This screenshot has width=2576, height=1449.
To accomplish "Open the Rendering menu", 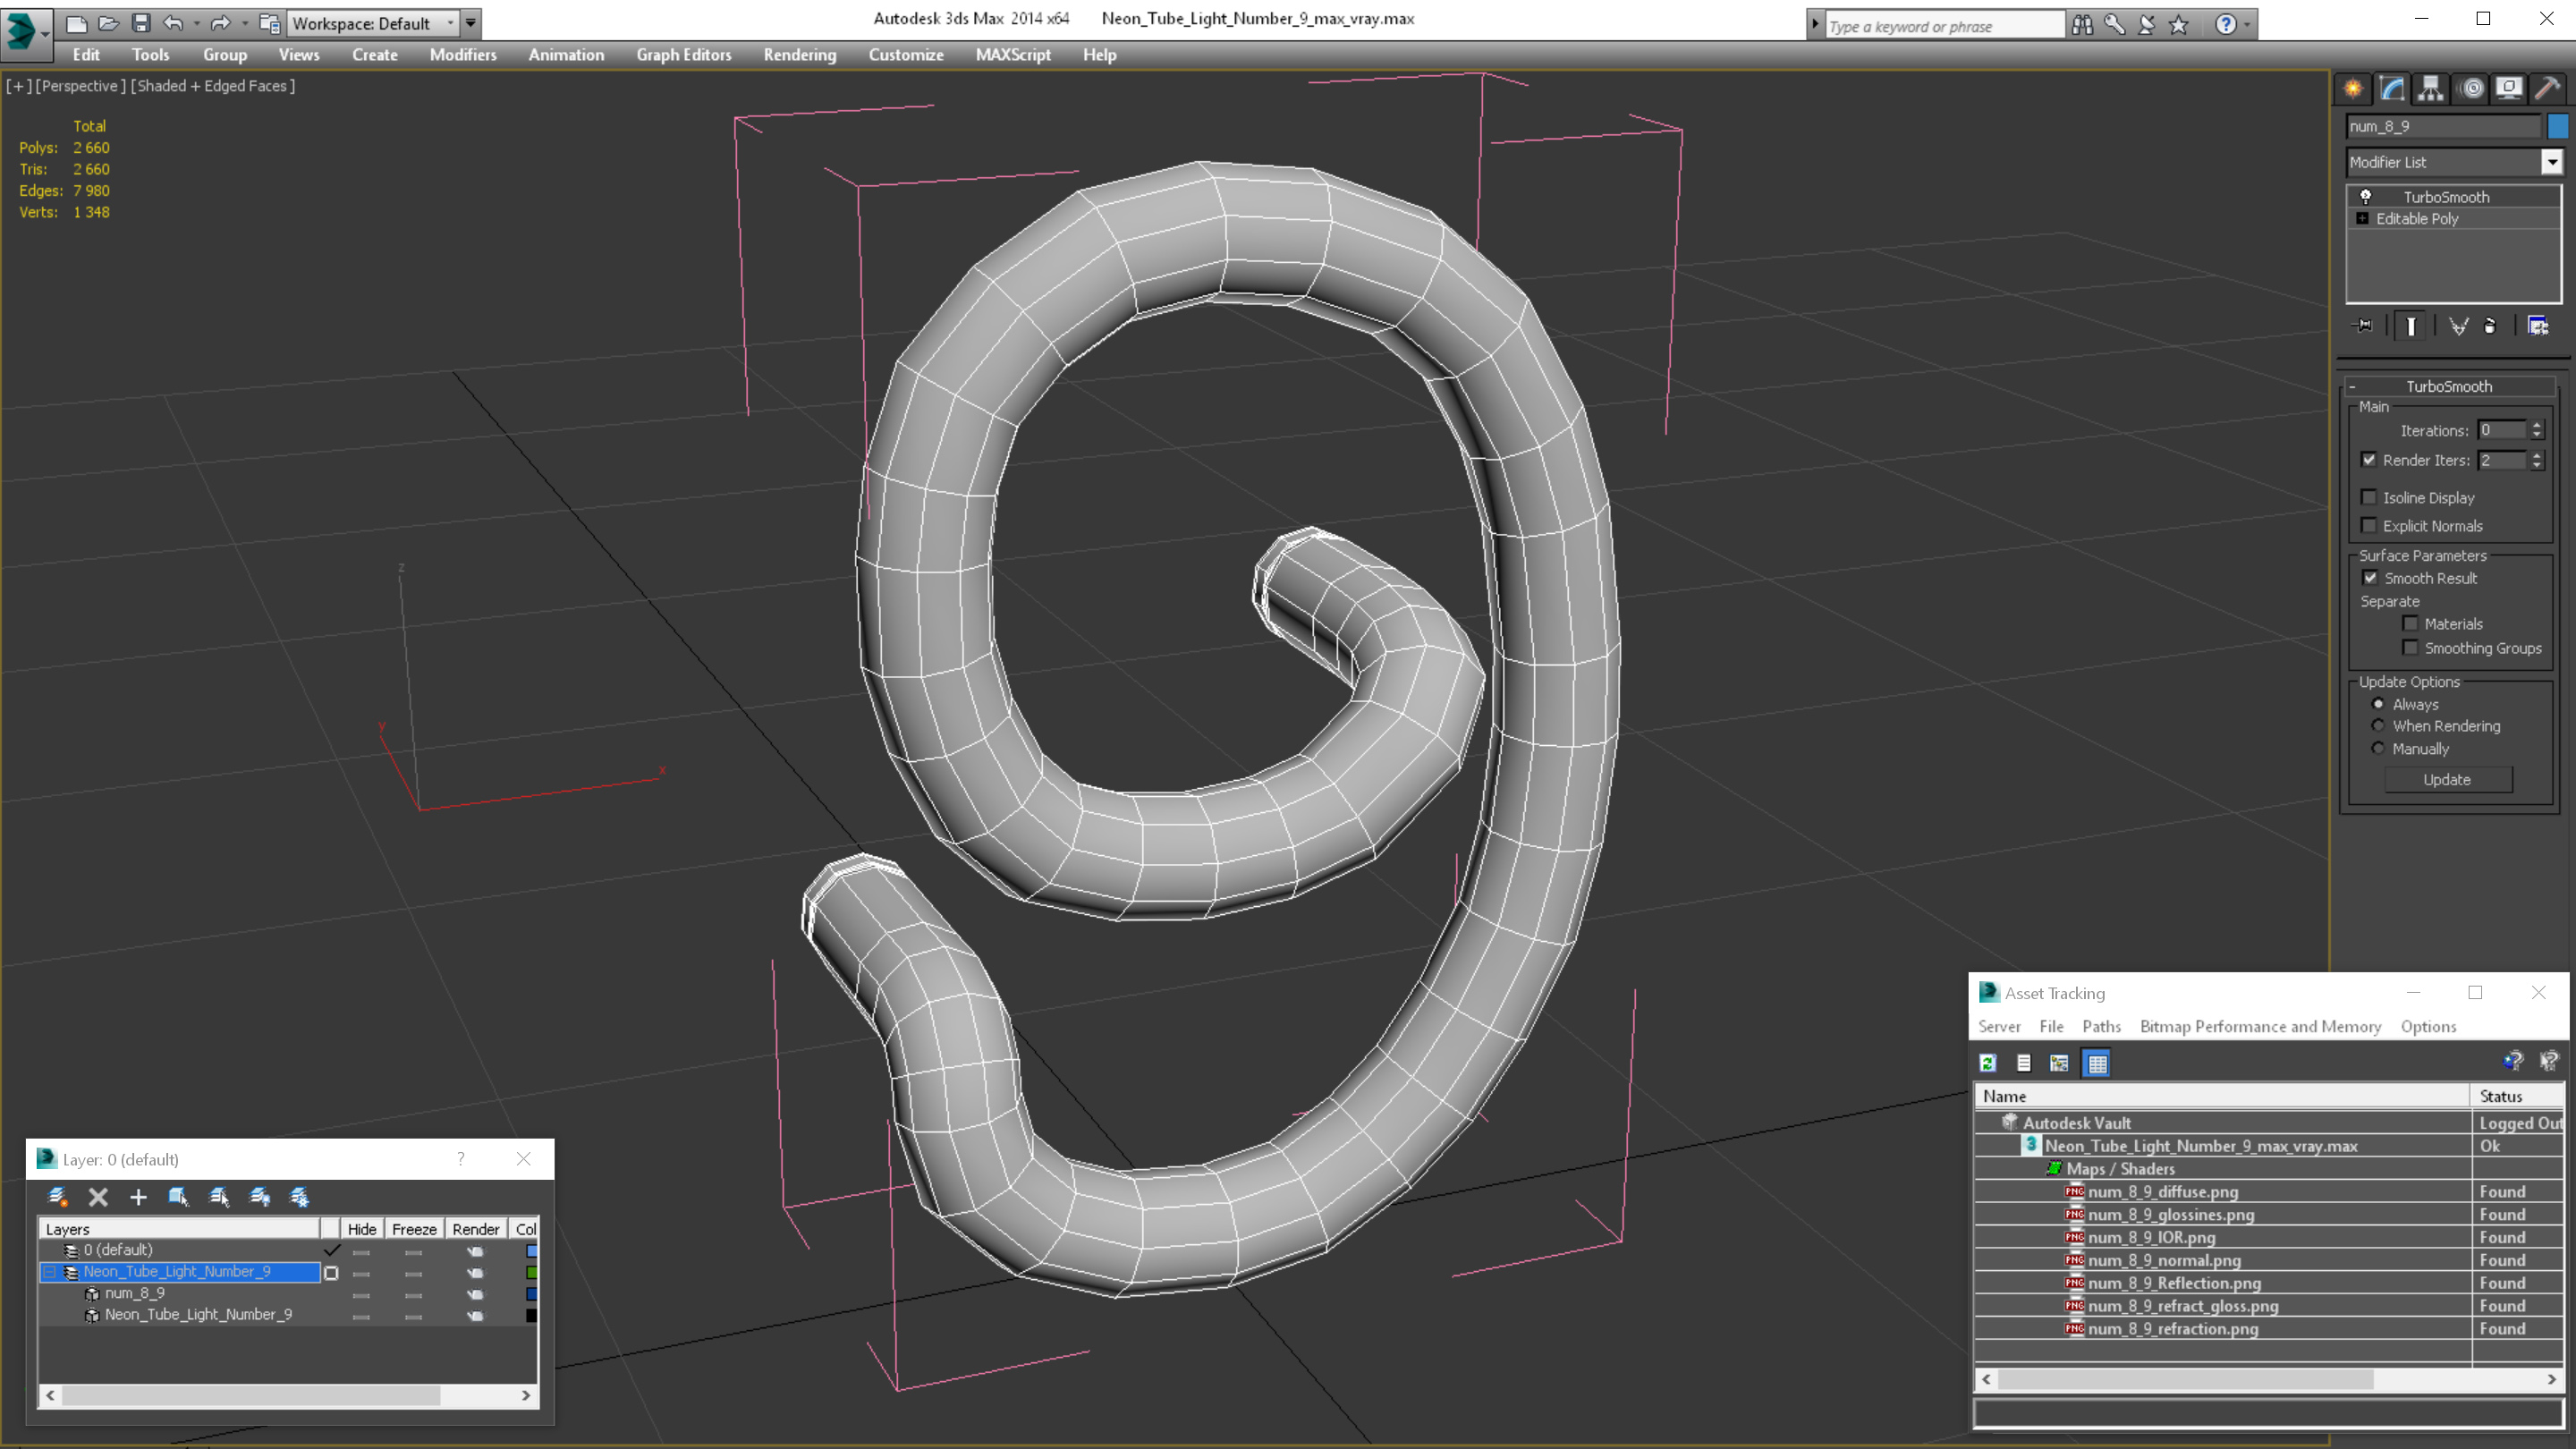I will [799, 55].
